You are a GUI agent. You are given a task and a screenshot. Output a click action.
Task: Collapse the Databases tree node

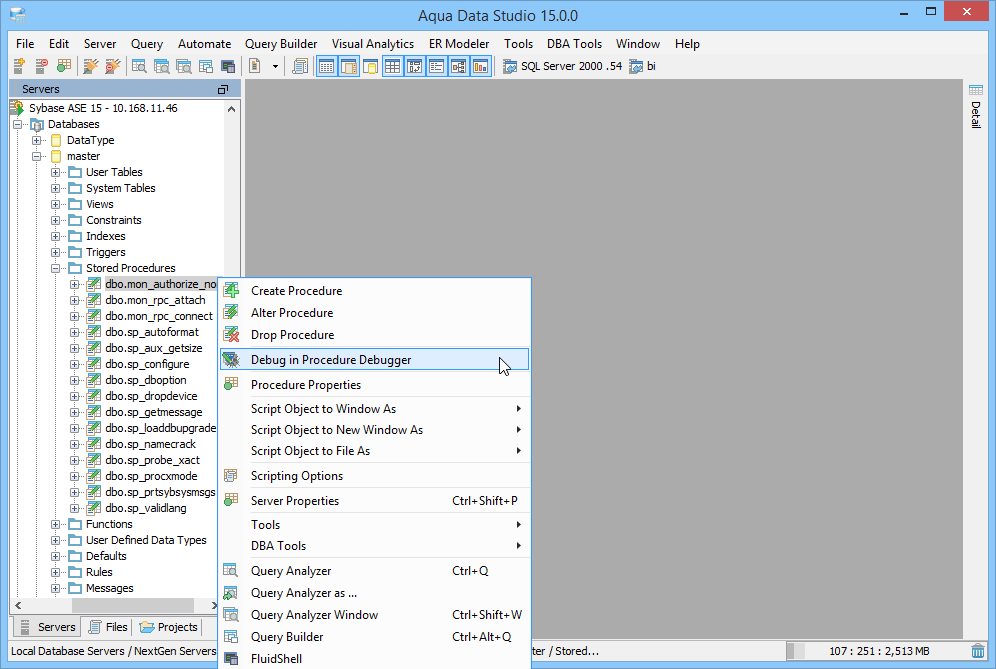tap(18, 125)
